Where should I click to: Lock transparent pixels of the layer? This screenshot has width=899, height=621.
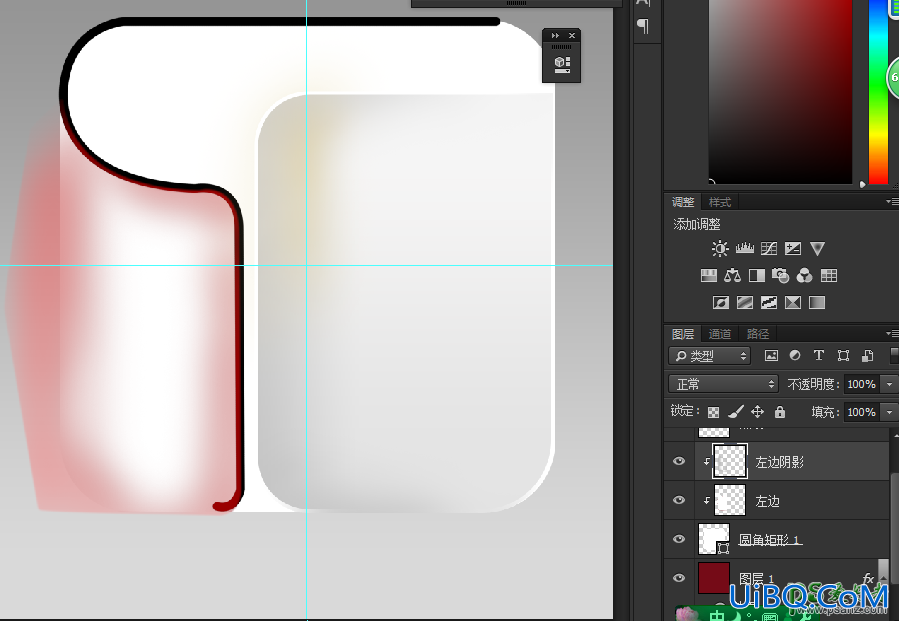[713, 412]
